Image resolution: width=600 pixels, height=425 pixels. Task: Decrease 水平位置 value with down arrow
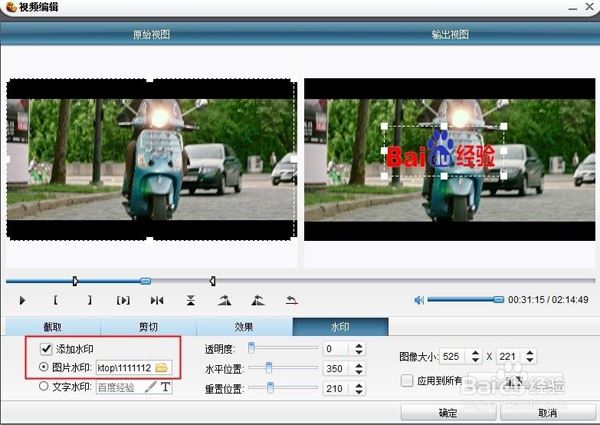(359, 372)
